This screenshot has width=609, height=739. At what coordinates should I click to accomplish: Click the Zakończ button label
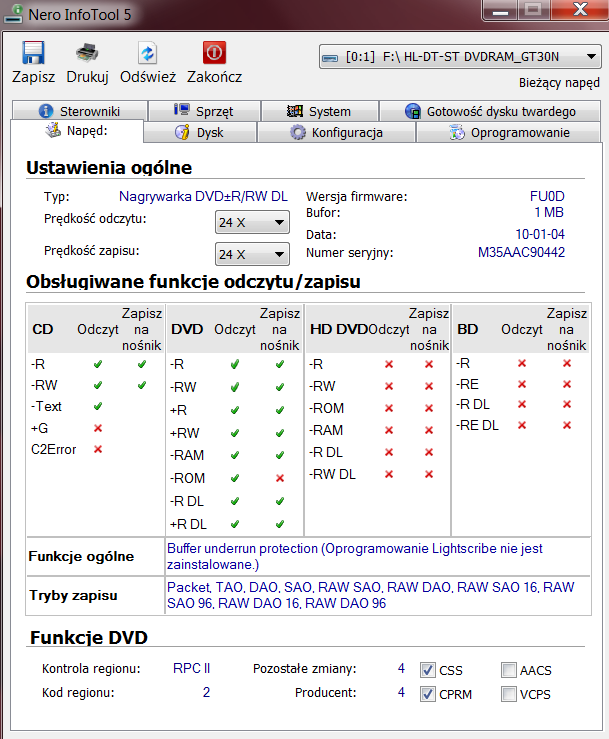[x=214, y=77]
